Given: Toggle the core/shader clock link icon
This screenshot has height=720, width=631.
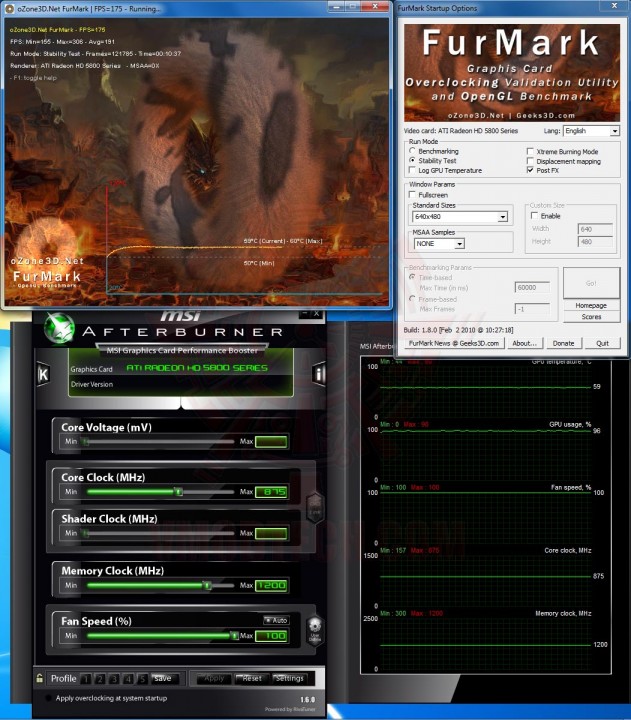Looking at the screenshot, I should 315,507.
